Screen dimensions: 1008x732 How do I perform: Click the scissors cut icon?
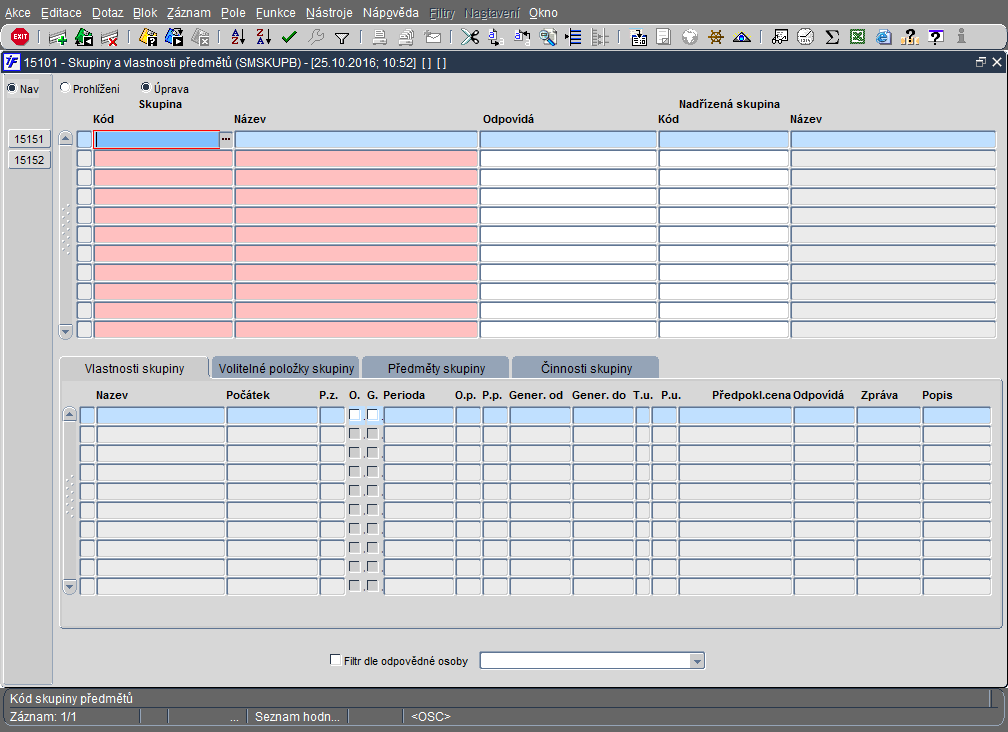pos(470,37)
